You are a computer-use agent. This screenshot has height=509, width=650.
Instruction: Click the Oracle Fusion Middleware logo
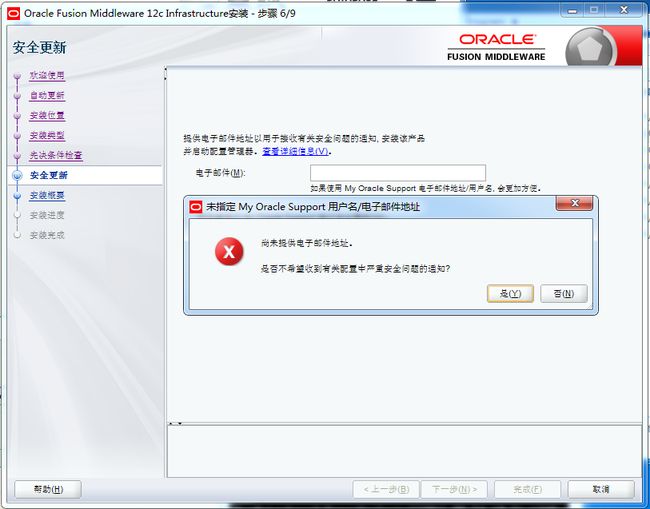coord(496,48)
